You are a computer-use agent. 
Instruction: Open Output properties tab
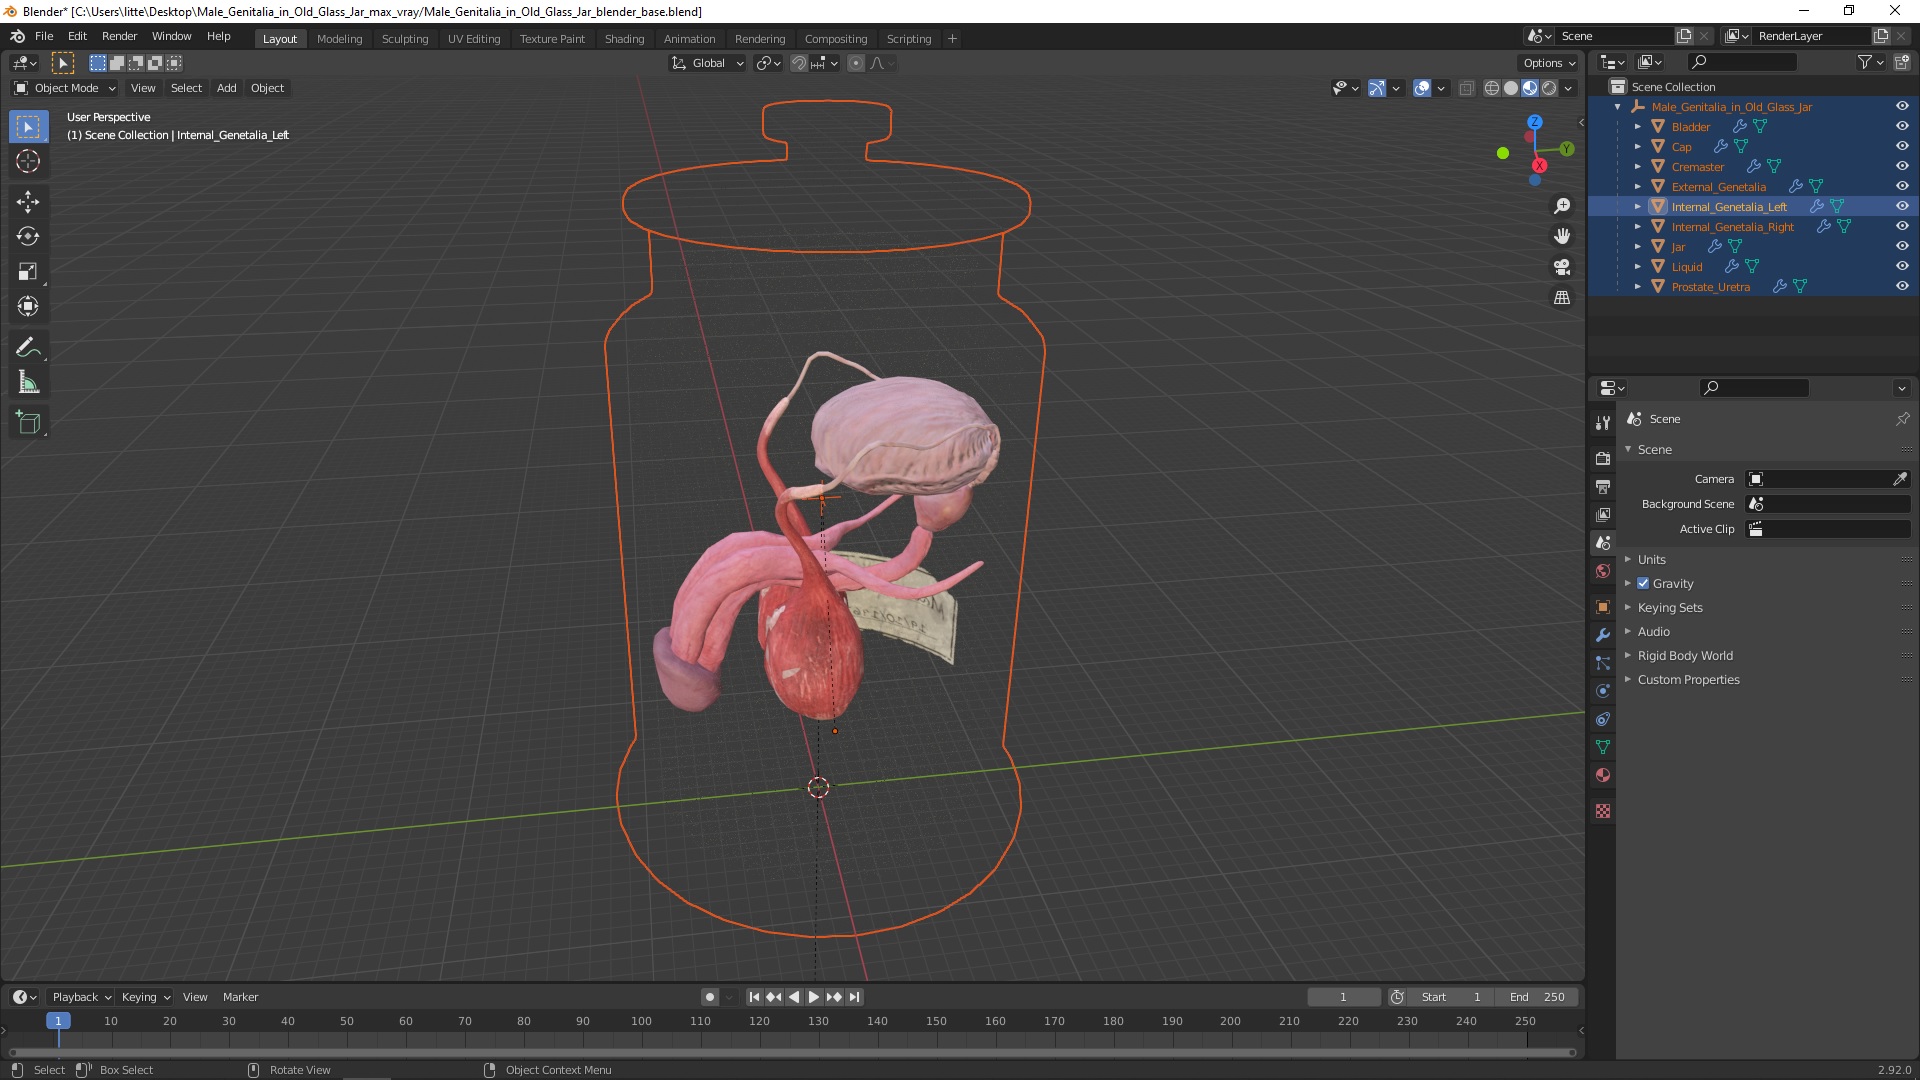point(1603,487)
